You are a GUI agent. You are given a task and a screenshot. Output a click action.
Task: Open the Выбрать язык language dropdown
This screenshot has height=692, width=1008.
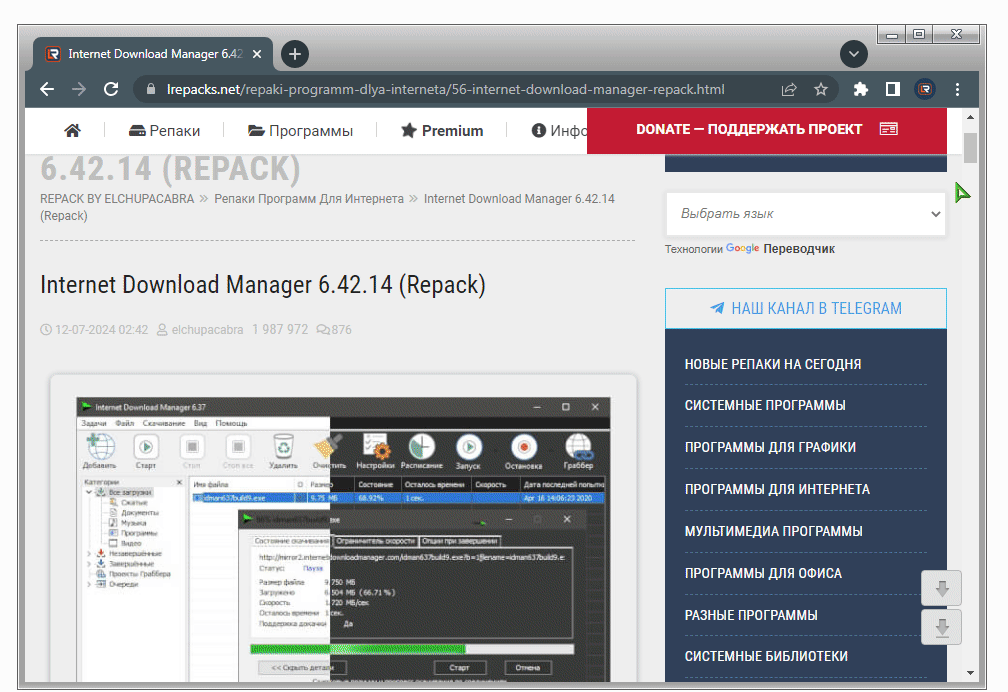click(806, 214)
